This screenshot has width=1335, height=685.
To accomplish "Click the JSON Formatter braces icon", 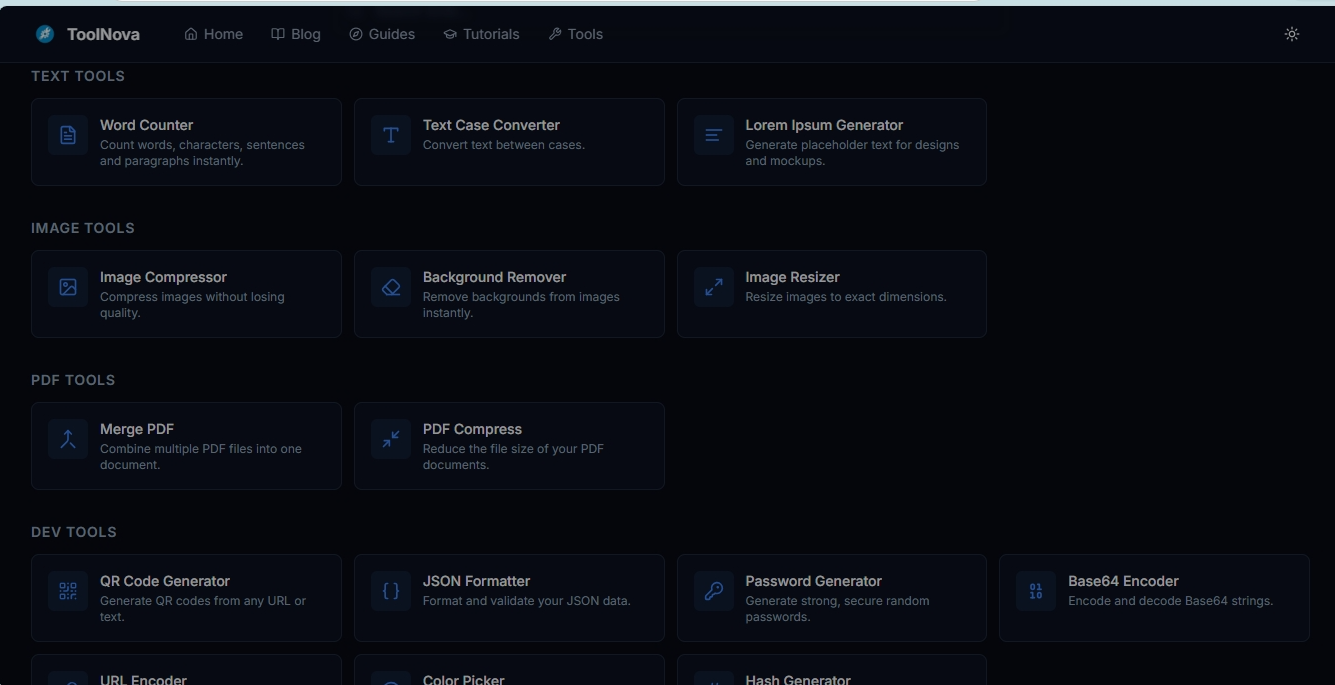I will [390, 591].
